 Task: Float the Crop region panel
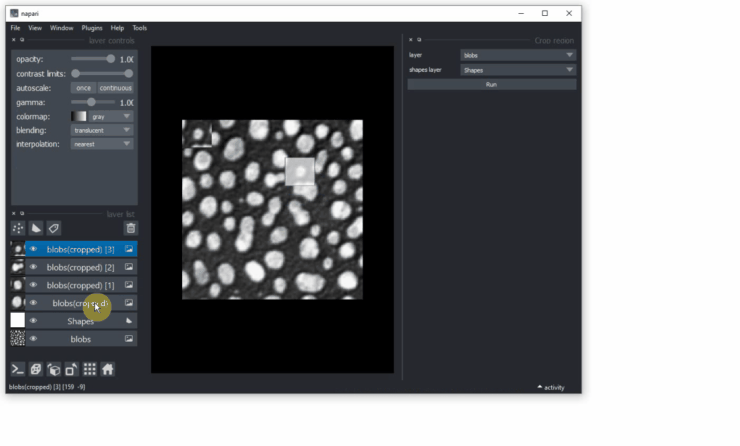pos(419,40)
